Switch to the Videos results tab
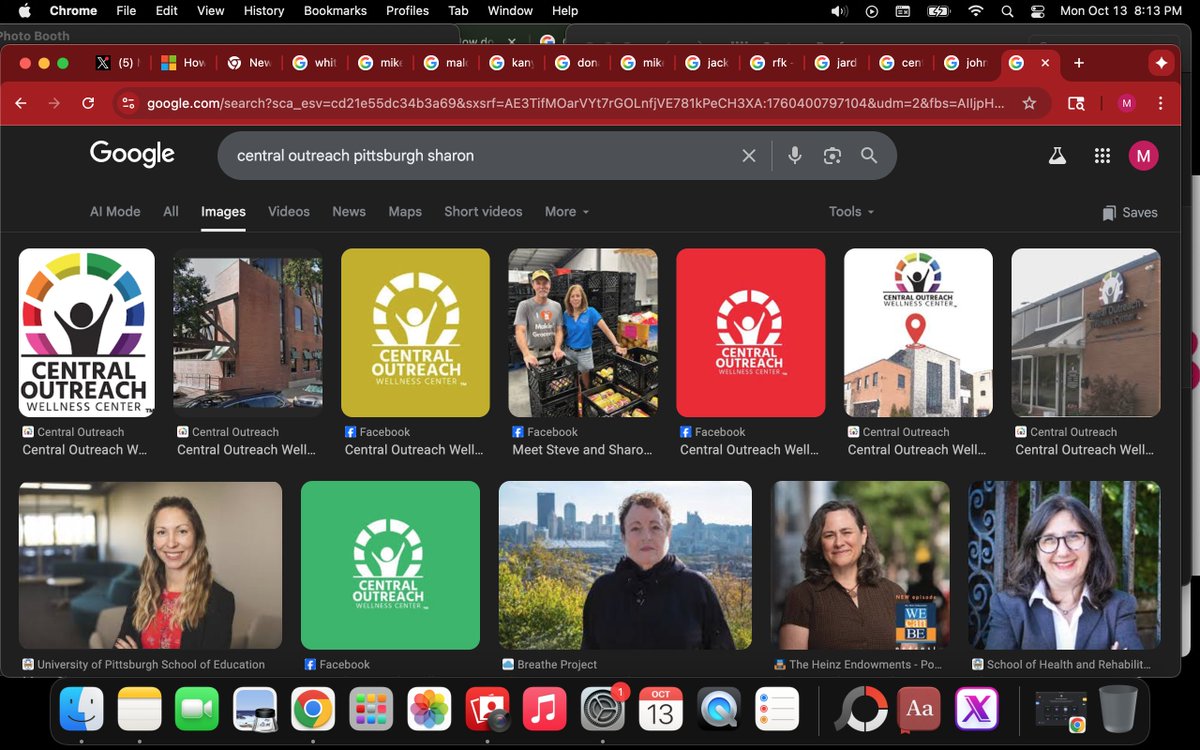Screen dimensions: 1200x750 click(289, 212)
